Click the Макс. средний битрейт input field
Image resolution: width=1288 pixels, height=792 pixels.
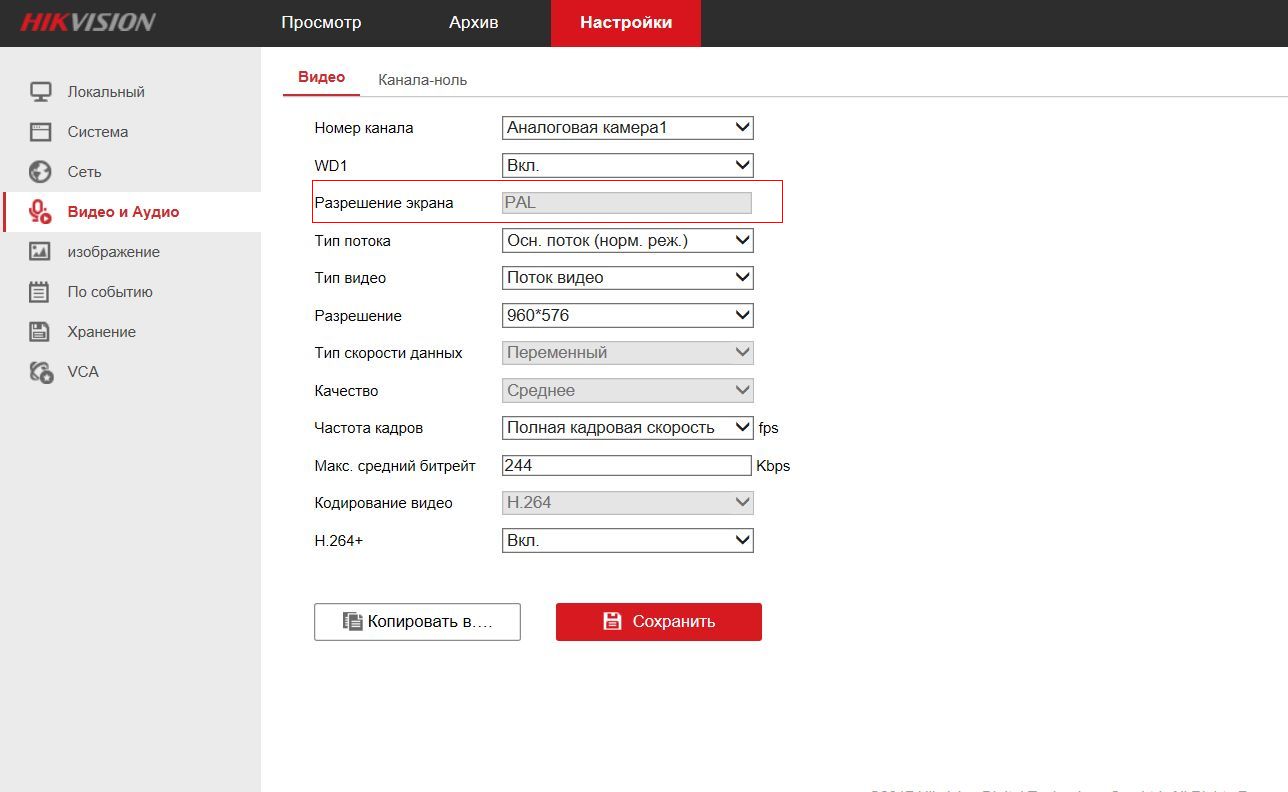point(626,465)
